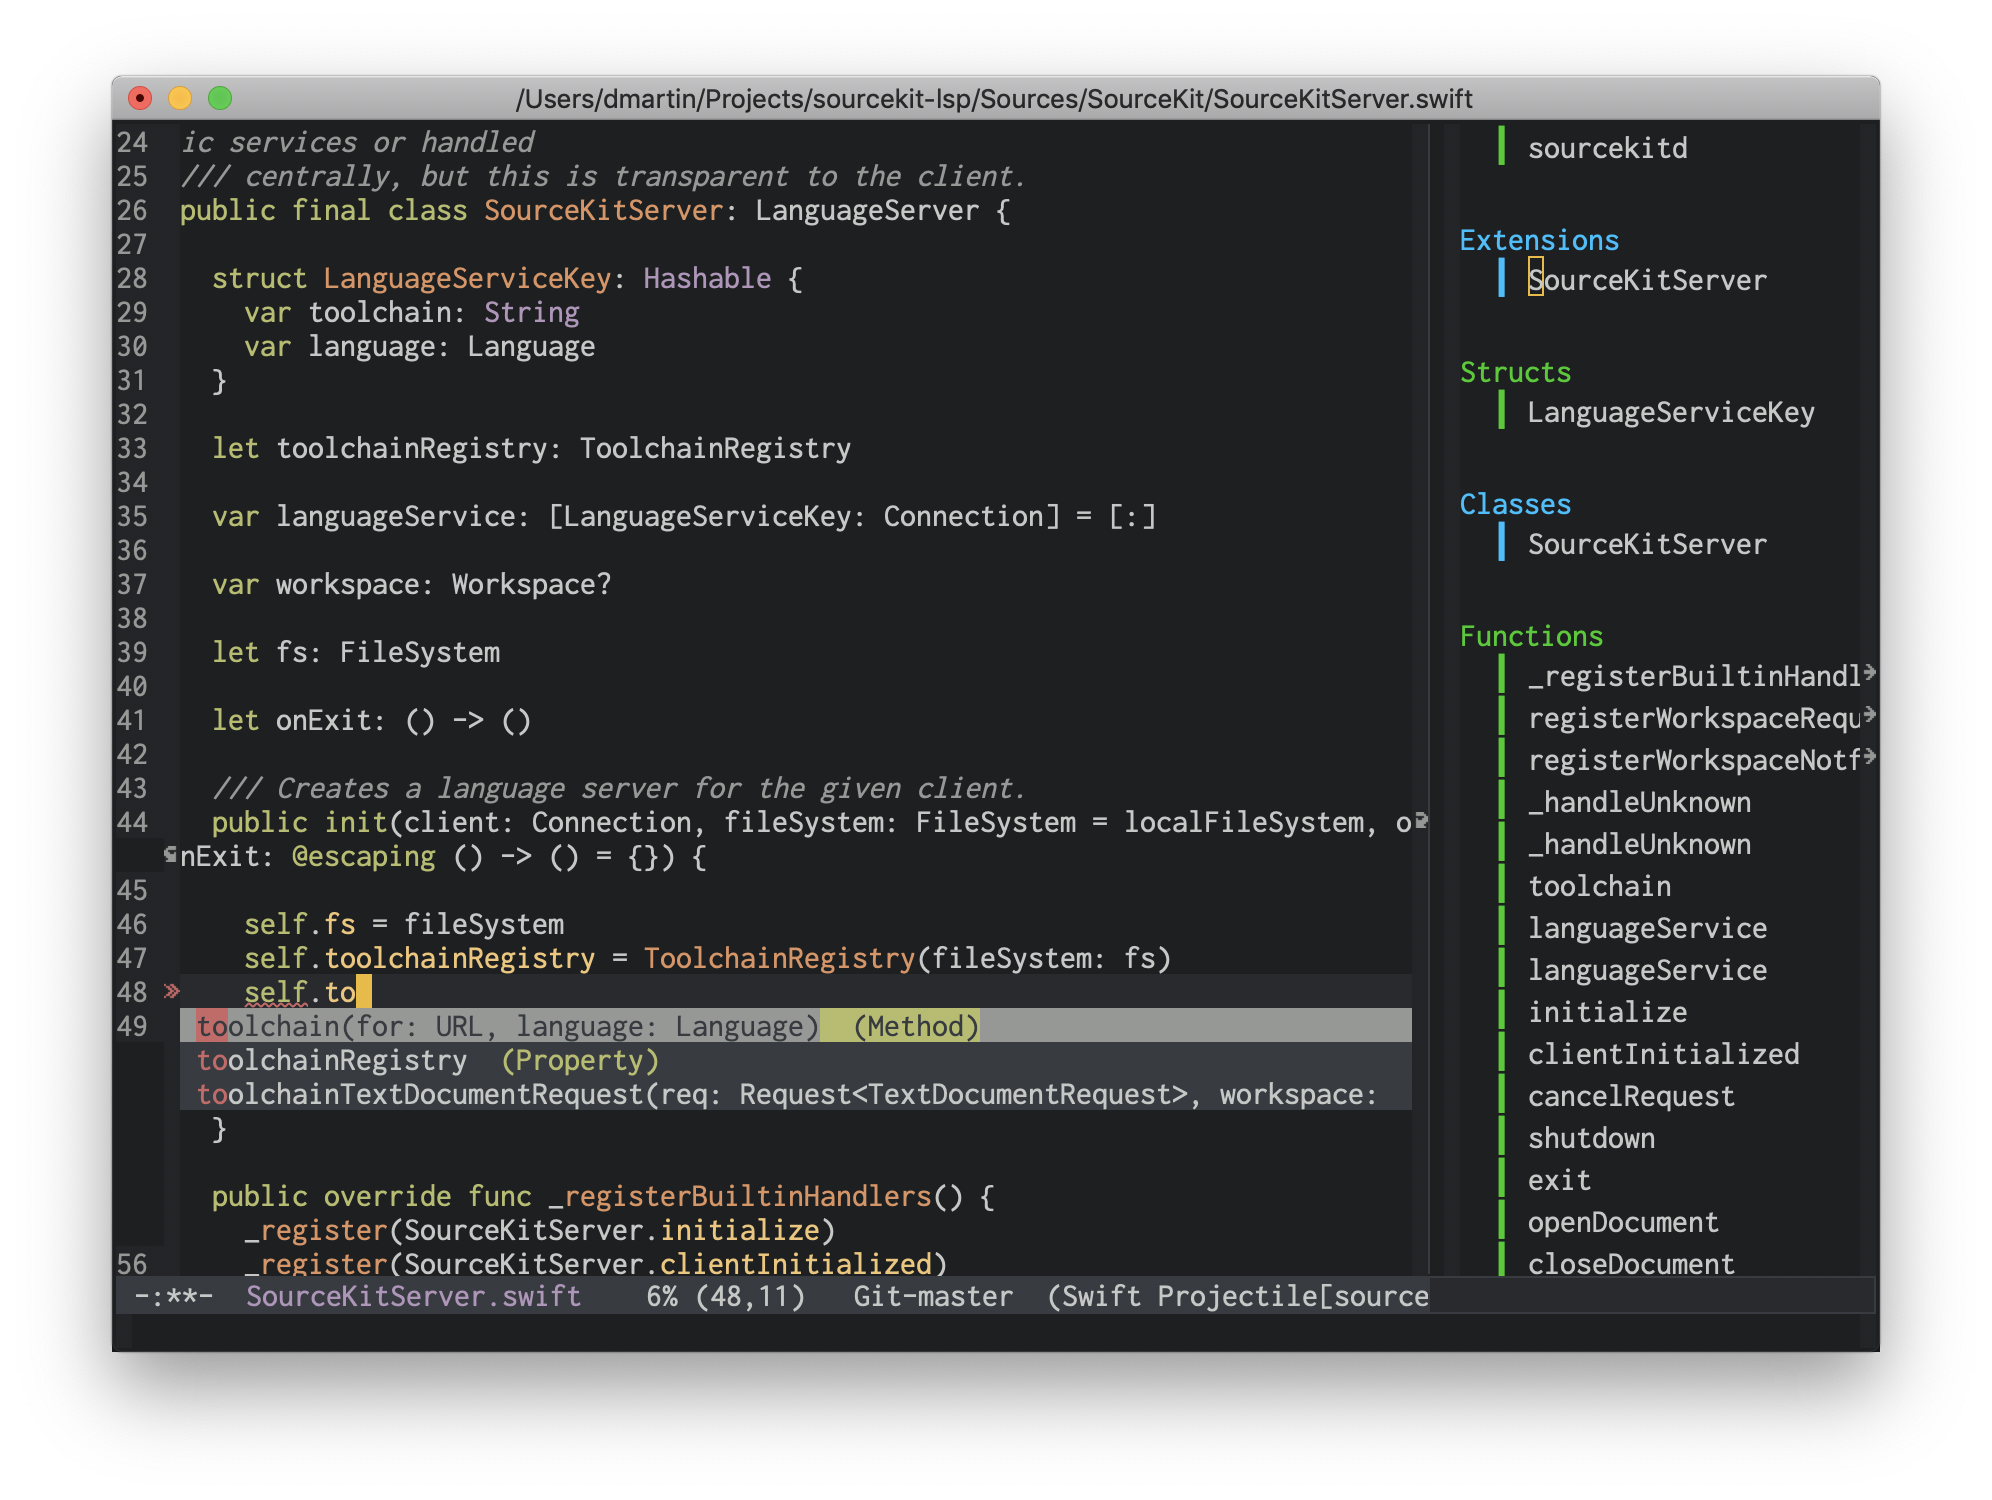Click the red error arrow in gutter

(172, 991)
